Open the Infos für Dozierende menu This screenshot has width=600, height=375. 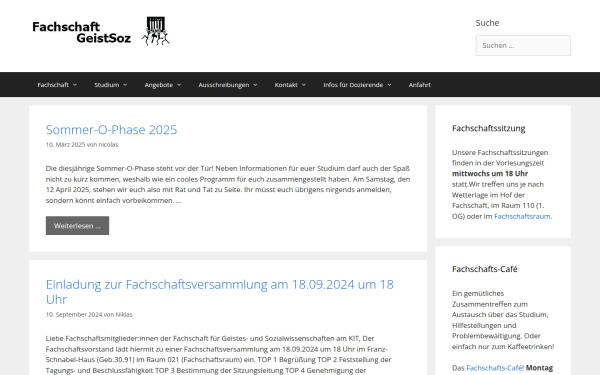click(353, 85)
